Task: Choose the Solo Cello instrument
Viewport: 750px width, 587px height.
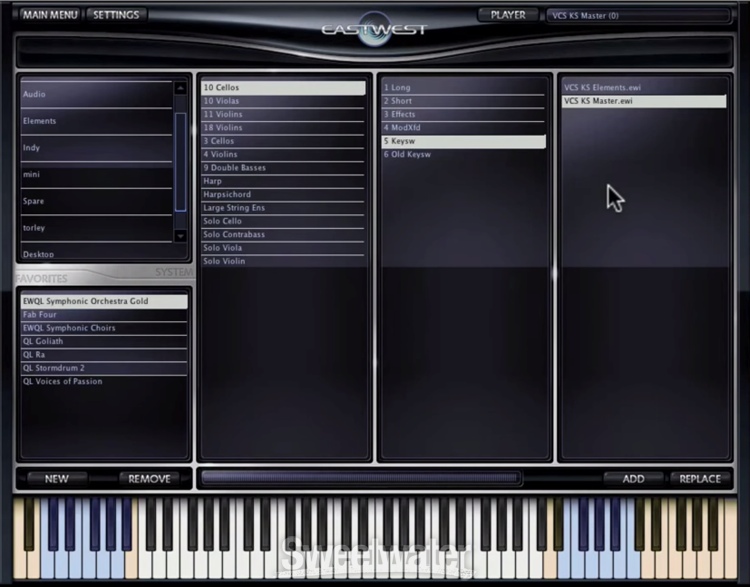Action: click(x=283, y=222)
